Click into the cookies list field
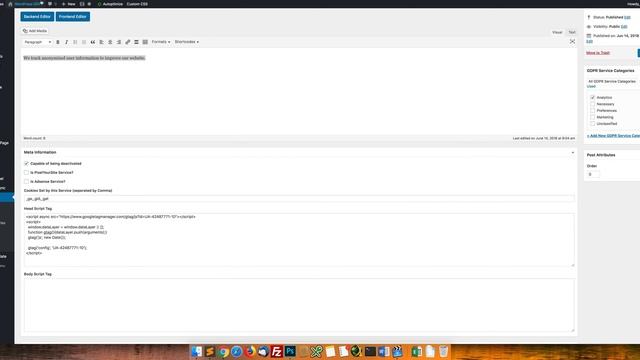640x360 pixels. [x=299, y=199]
